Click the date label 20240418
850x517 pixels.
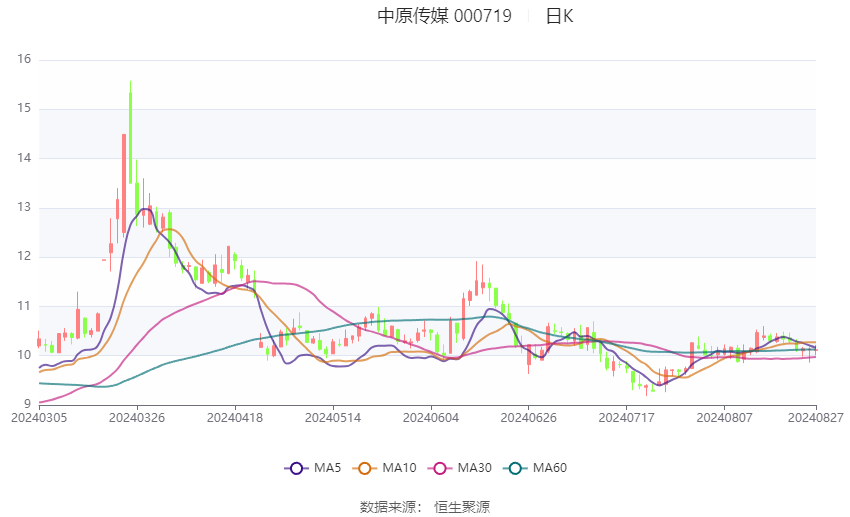pos(235,418)
